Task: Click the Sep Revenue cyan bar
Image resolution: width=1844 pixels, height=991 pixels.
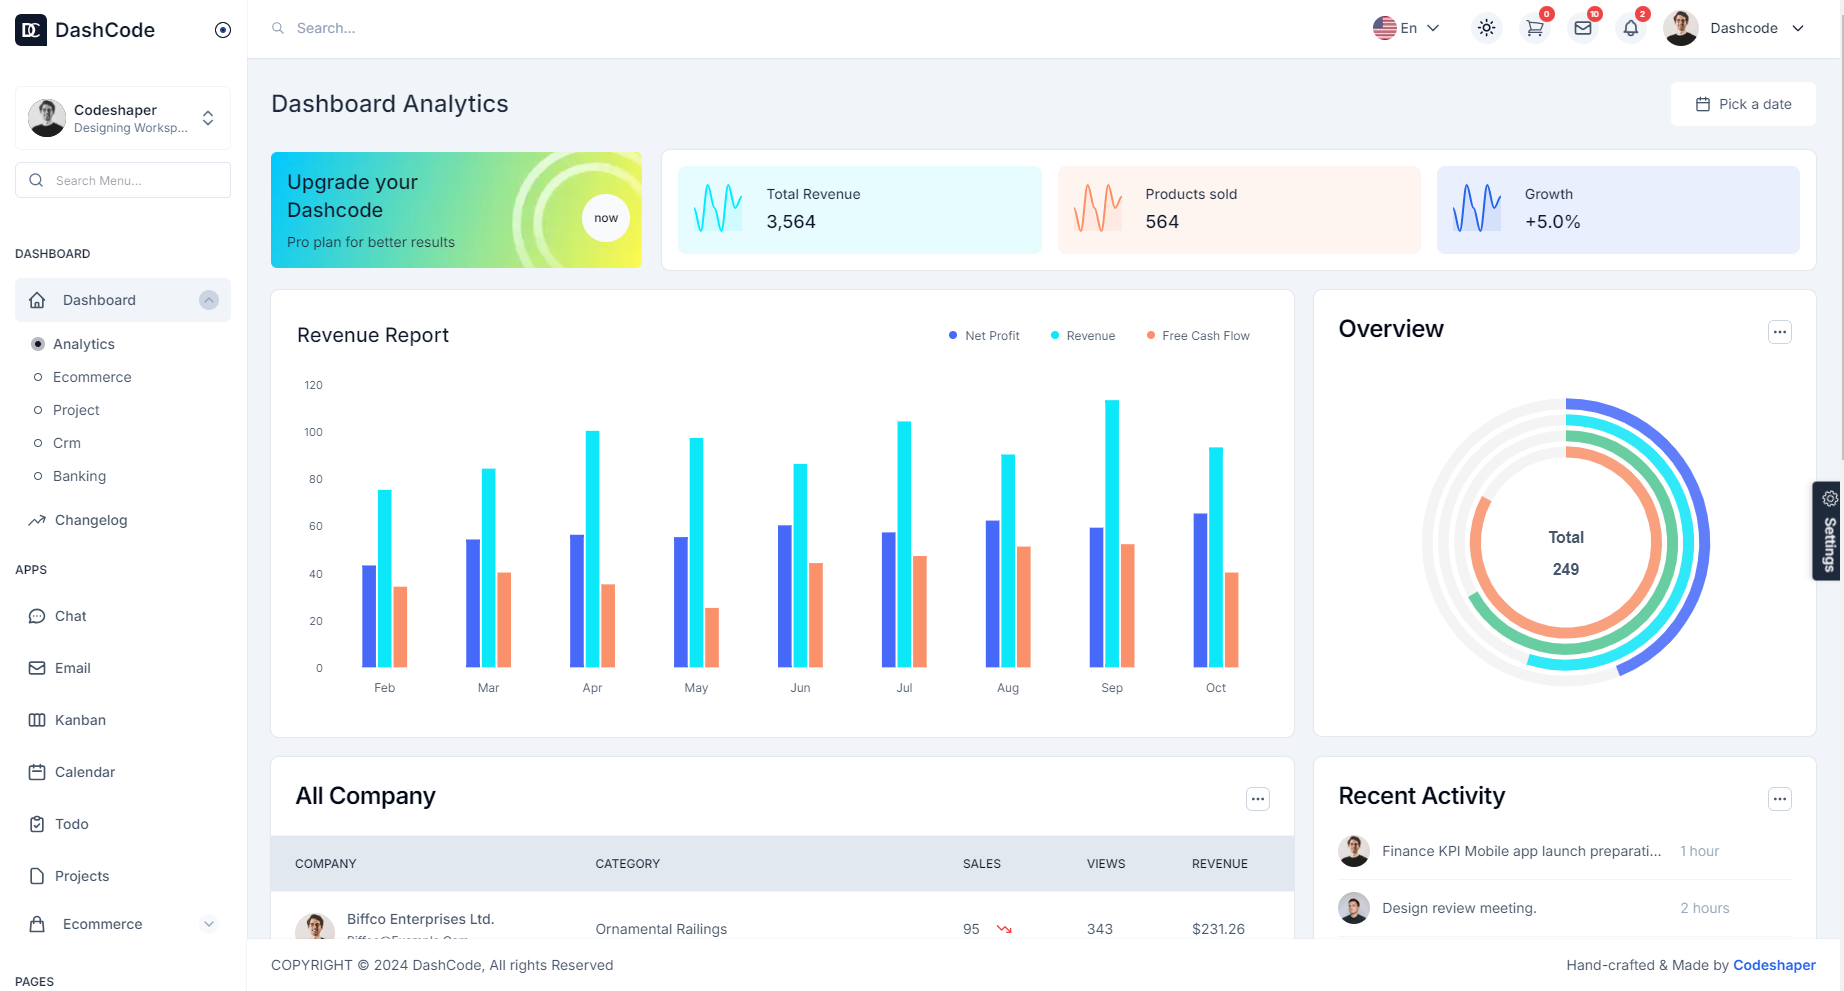Action: point(1112,534)
